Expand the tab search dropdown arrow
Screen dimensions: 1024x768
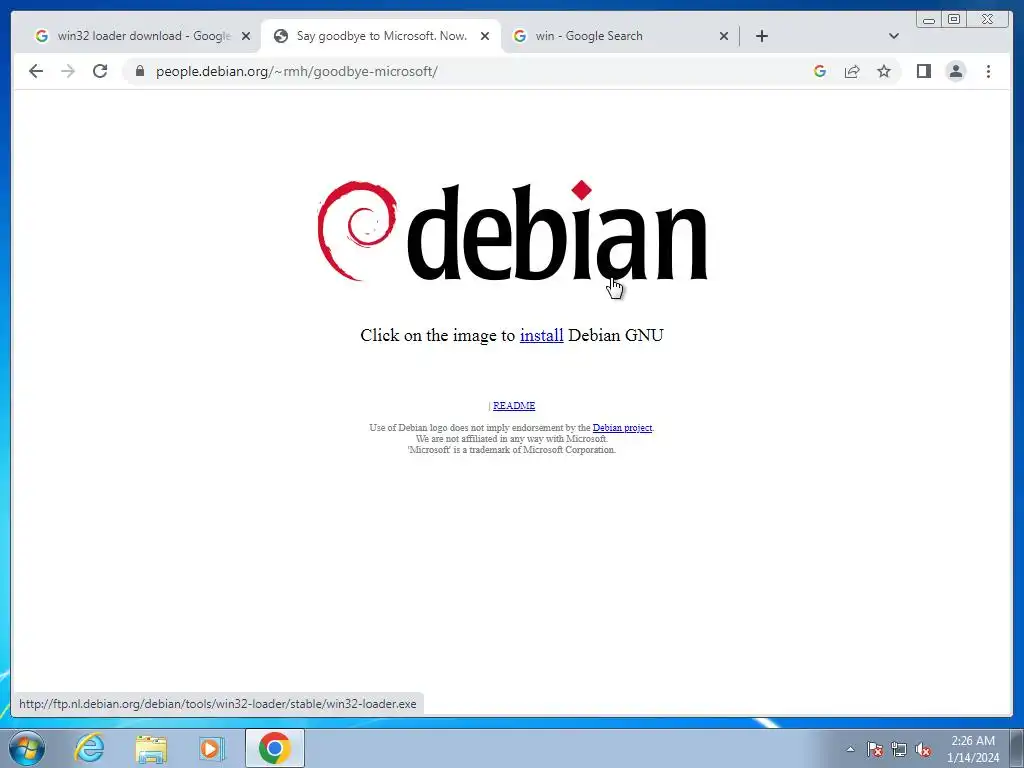pos(893,36)
